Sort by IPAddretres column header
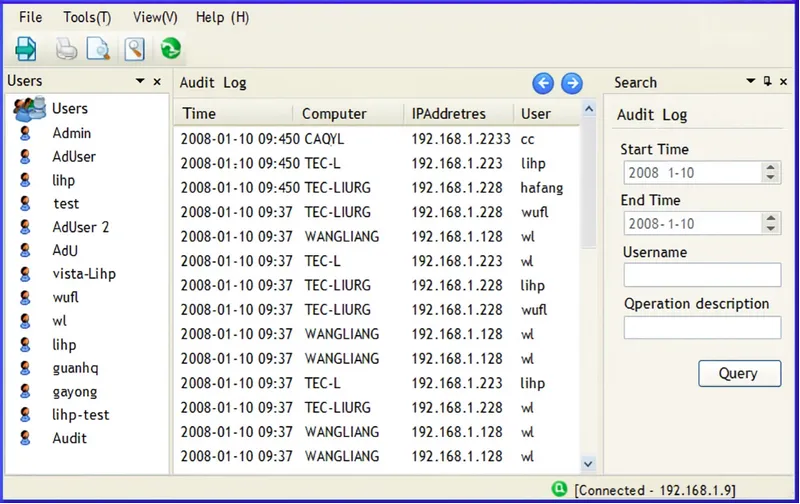This screenshot has width=800, height=504. [x=459, y=113]
